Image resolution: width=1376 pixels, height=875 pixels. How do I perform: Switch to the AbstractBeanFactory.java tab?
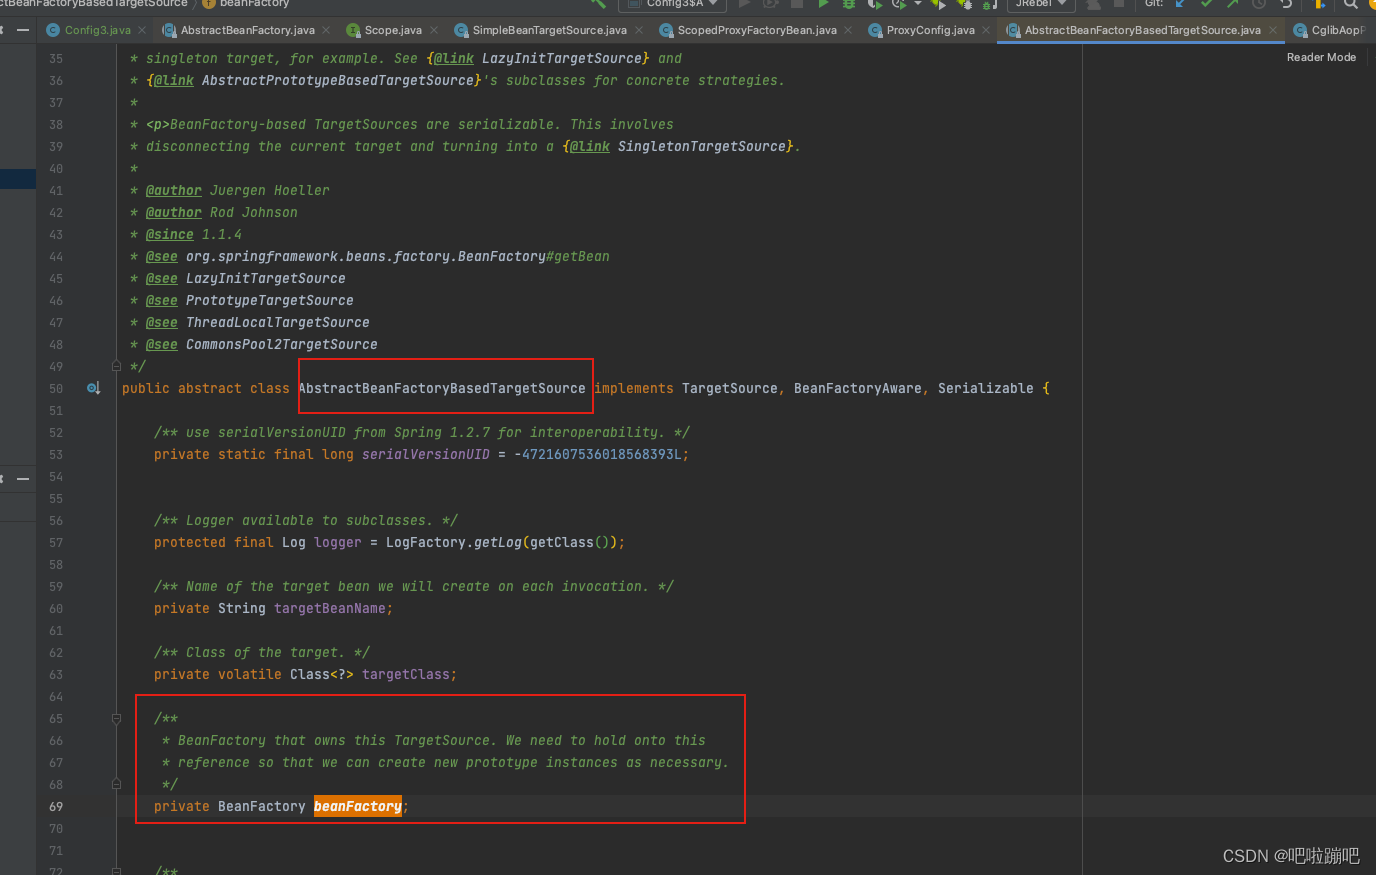tap(247, 30)
